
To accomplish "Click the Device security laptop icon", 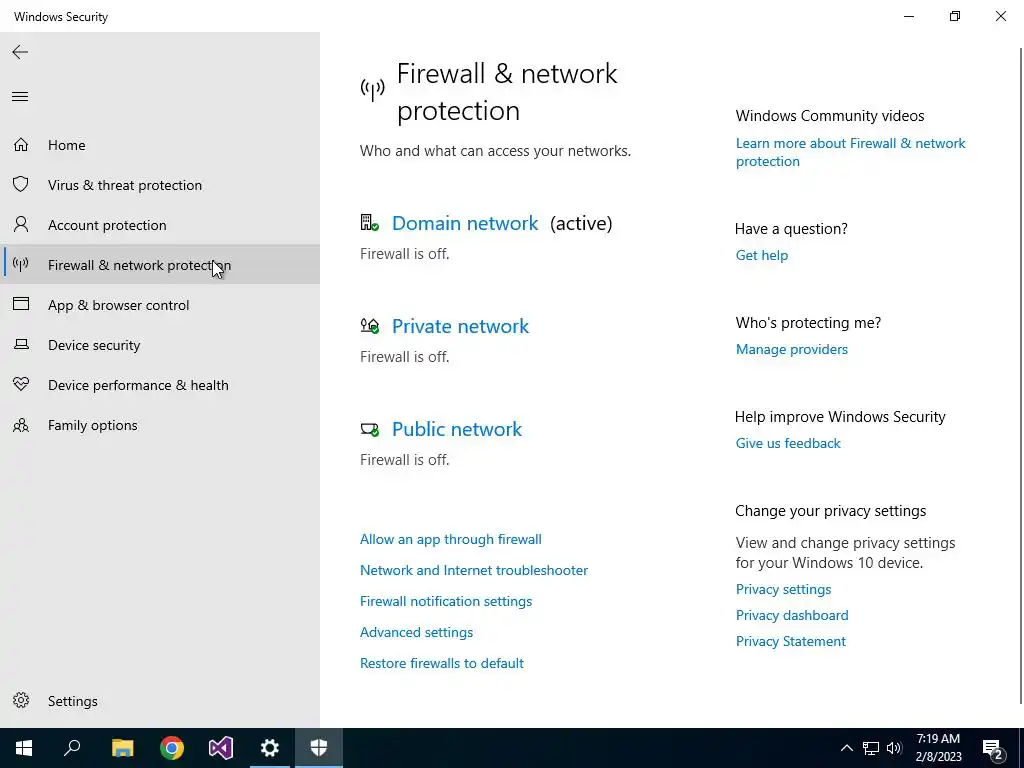I will click(20, 345).
